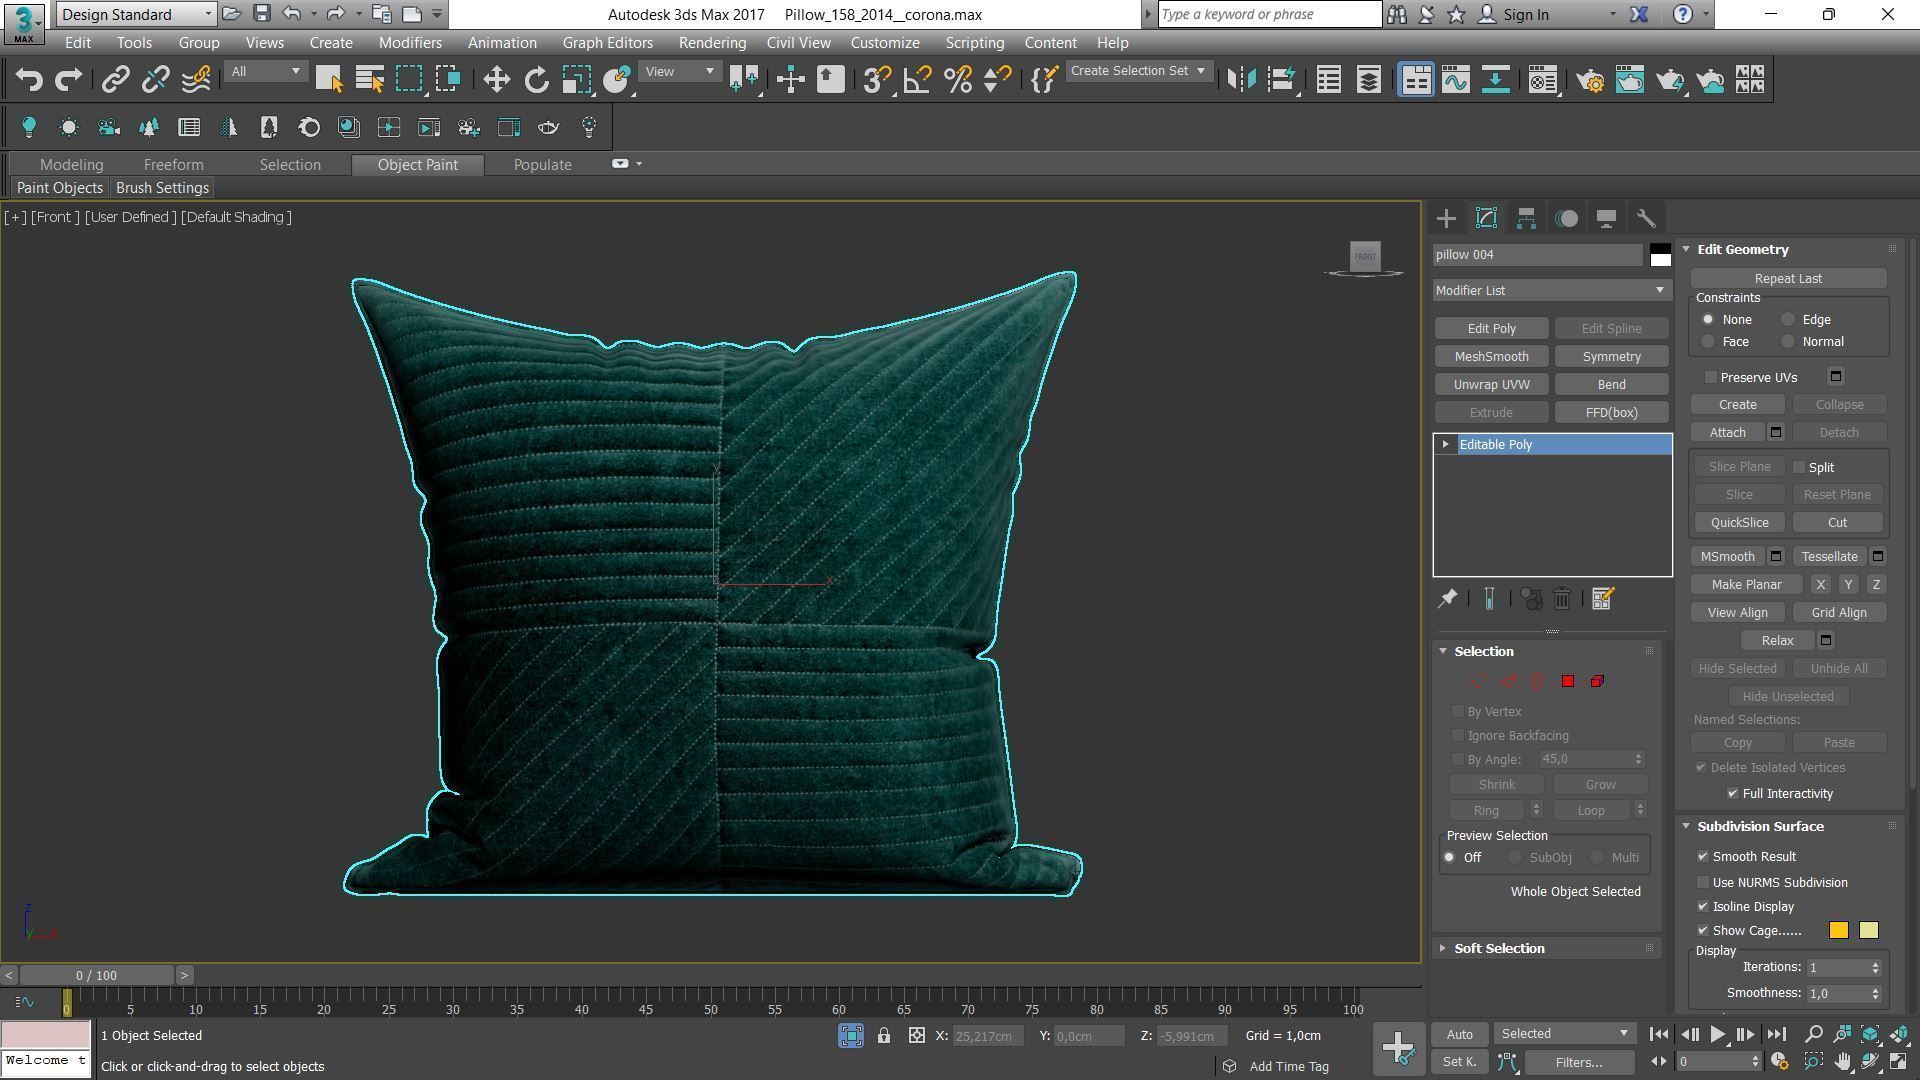1920x1080 pixels.
Task: Uncheck the Full Interactivity checkbox
Action: (1733, 794)
